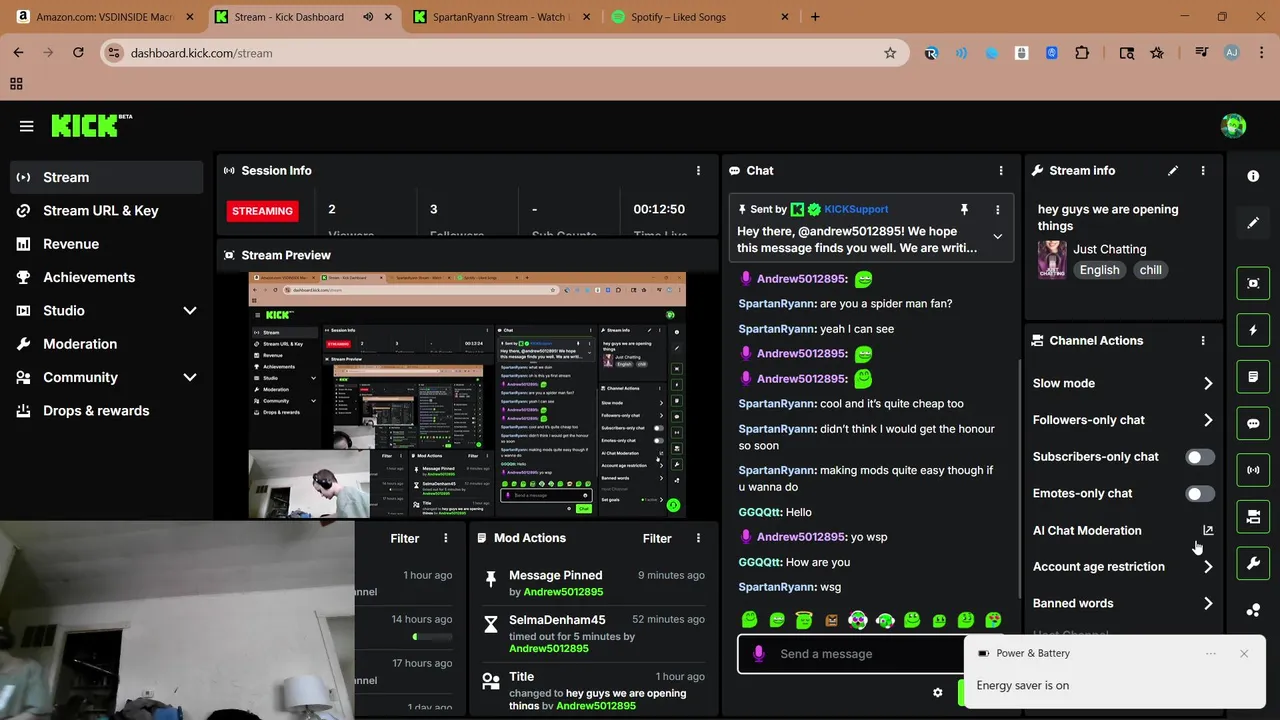Viewport: 1280px width, 720px height.
Task: Open the hamburger menu beside the Kick logo
Action: point(26,126)
